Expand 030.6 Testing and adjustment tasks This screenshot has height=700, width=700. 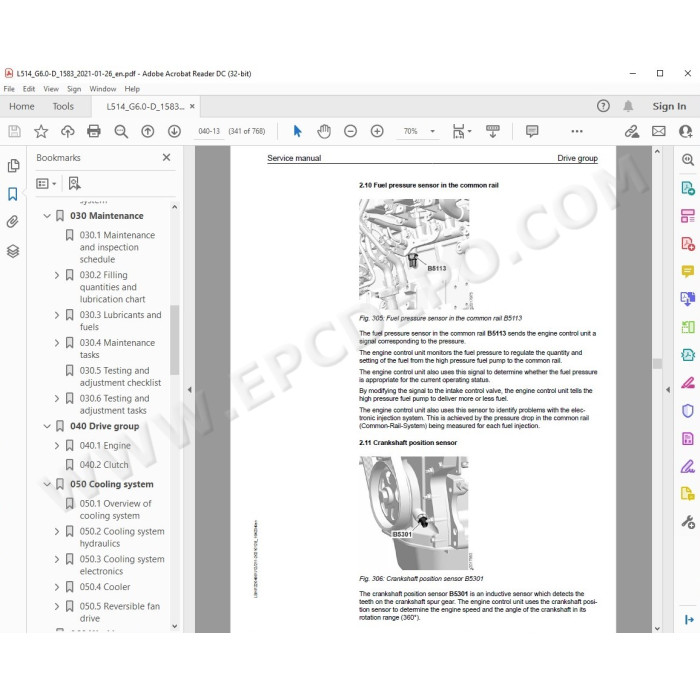coord(57,398)
